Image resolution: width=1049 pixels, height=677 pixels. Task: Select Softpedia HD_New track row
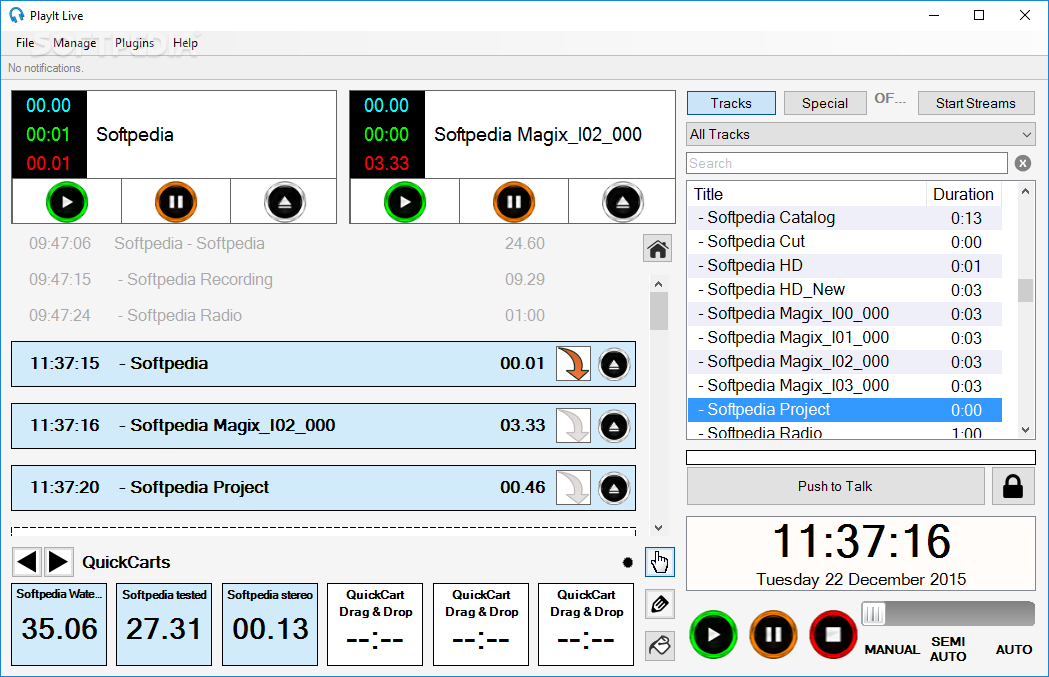(845, 290)
